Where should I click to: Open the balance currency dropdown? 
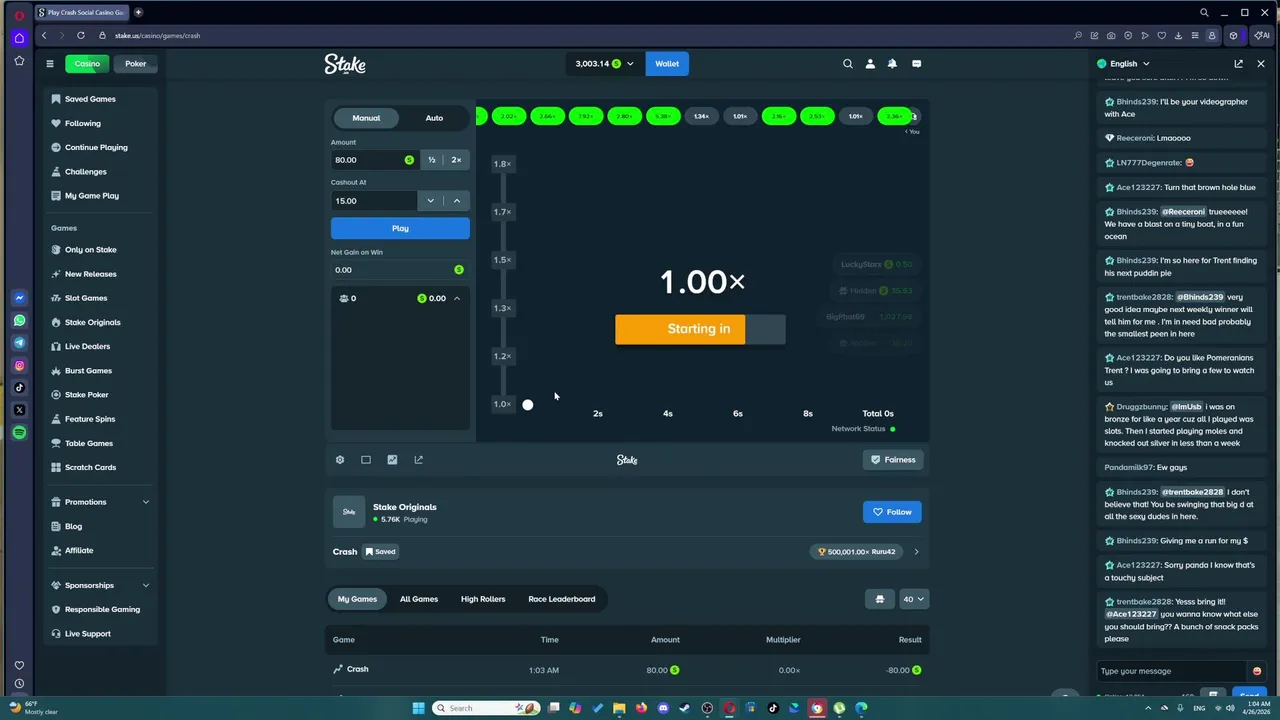point(605,64)
